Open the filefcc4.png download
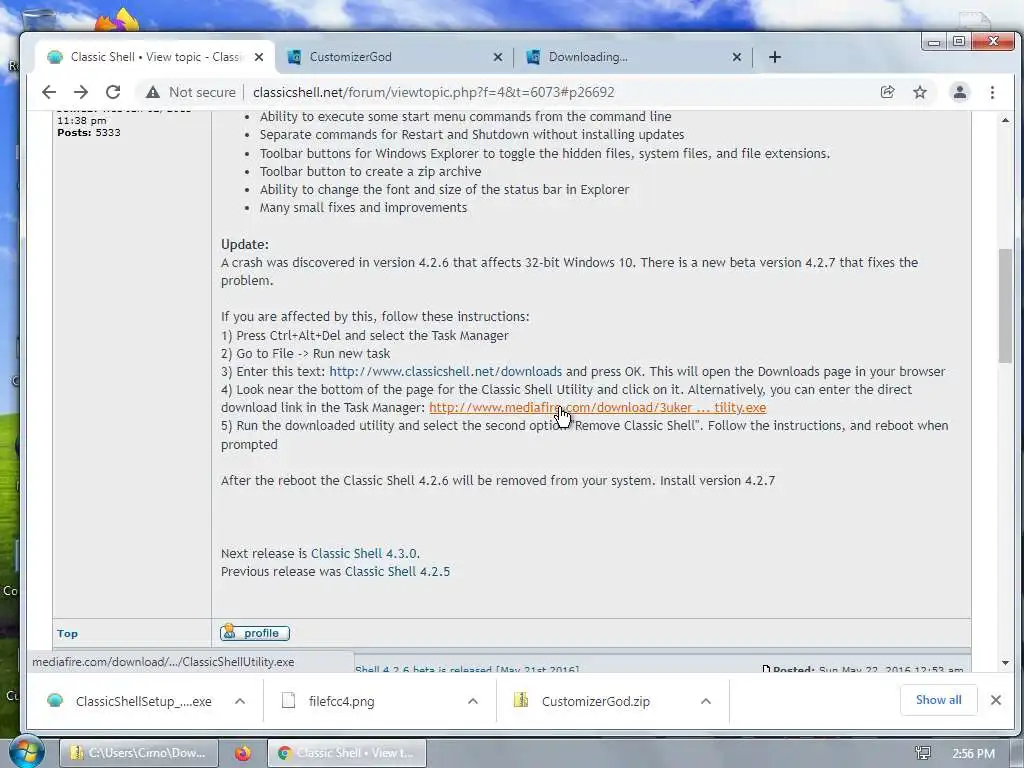 tap(341, 701)
